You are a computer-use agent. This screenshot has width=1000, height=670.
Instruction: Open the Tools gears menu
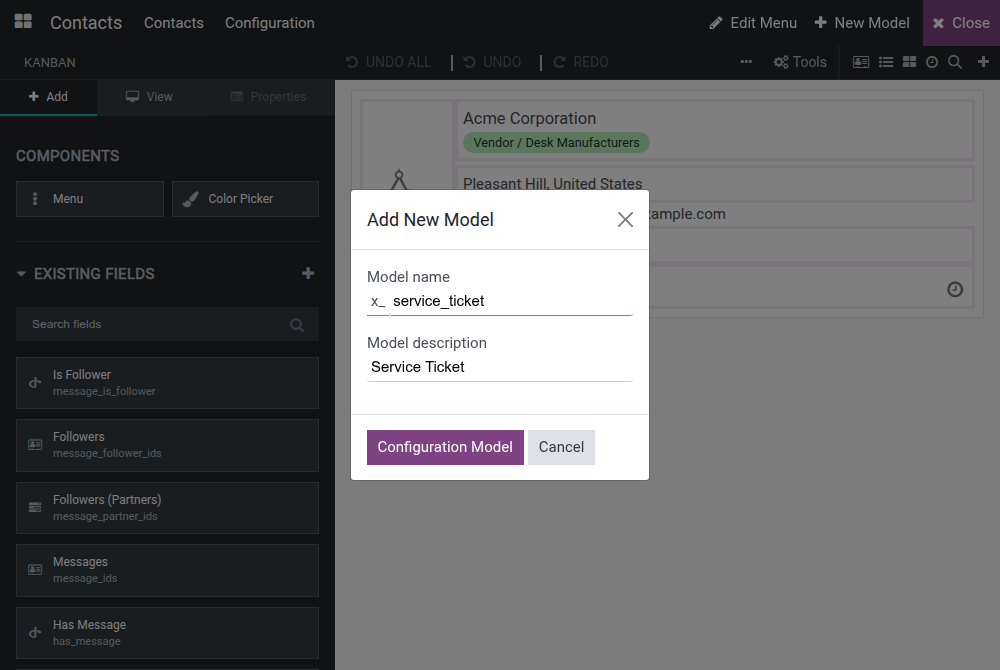tap(800, 62)
